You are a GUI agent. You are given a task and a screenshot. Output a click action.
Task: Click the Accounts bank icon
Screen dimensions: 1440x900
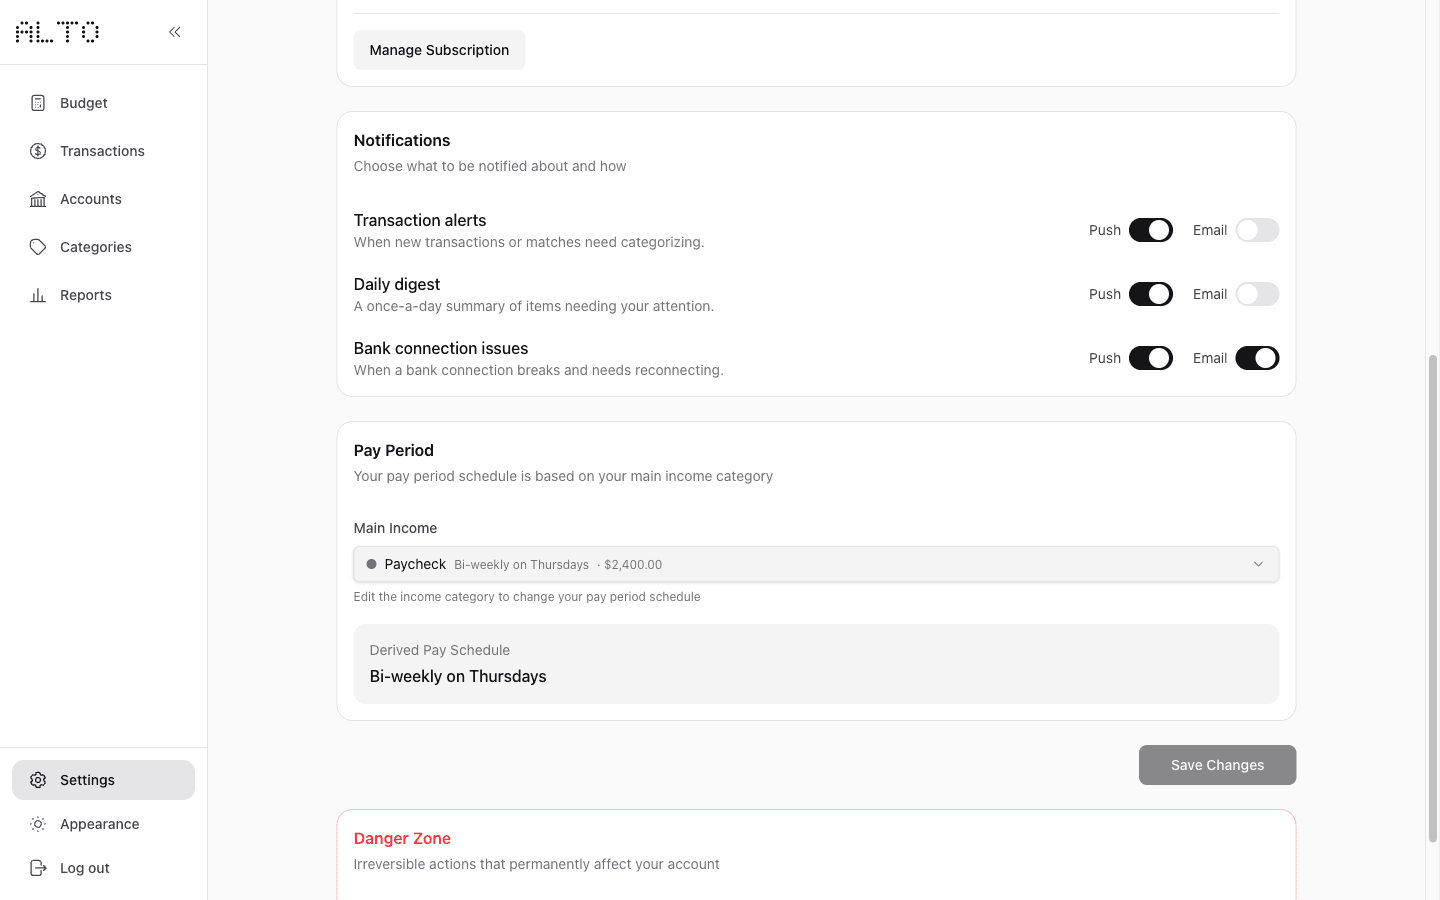38,199
